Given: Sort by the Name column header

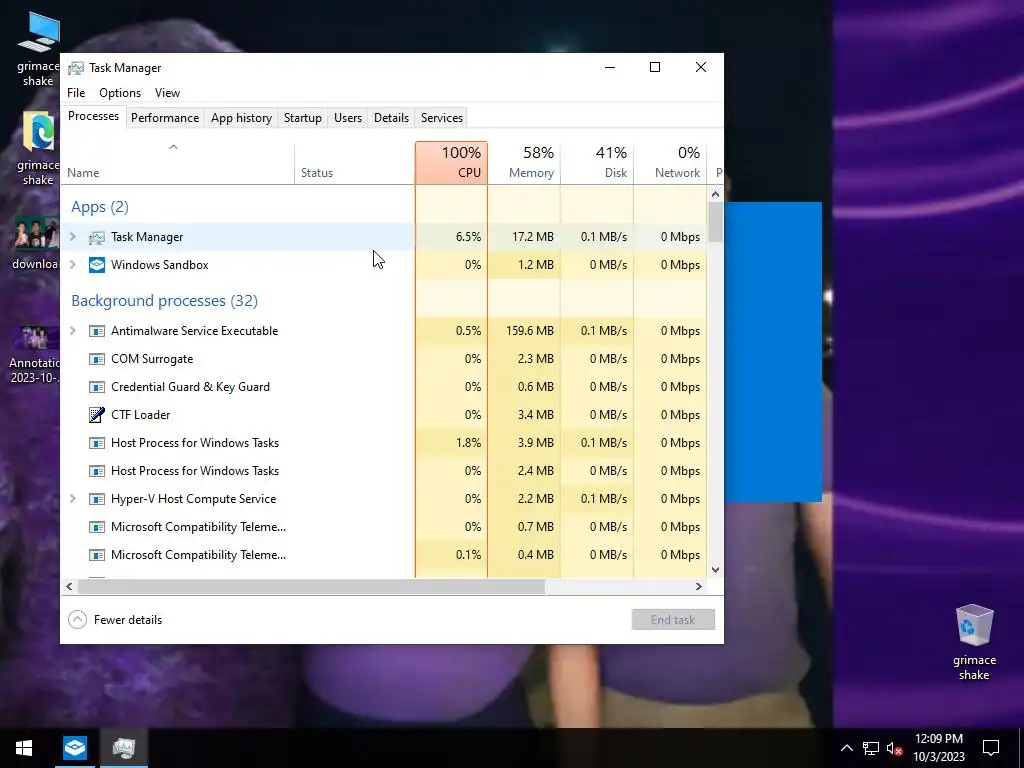Looking at the screenshot, I should (x=178, y=163).
